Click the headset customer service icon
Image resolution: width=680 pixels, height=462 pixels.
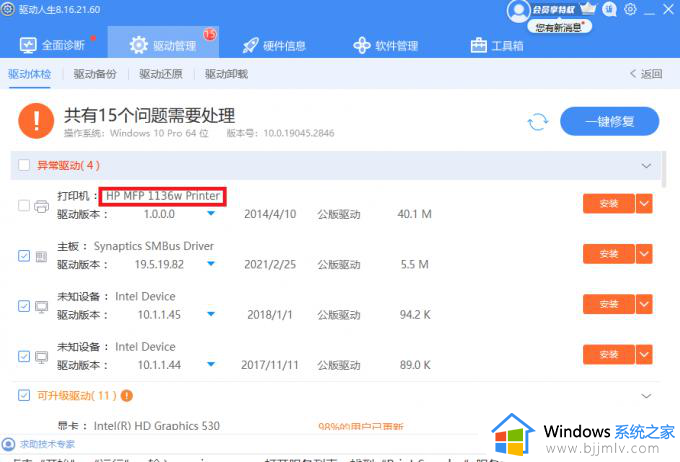(609, 9)
